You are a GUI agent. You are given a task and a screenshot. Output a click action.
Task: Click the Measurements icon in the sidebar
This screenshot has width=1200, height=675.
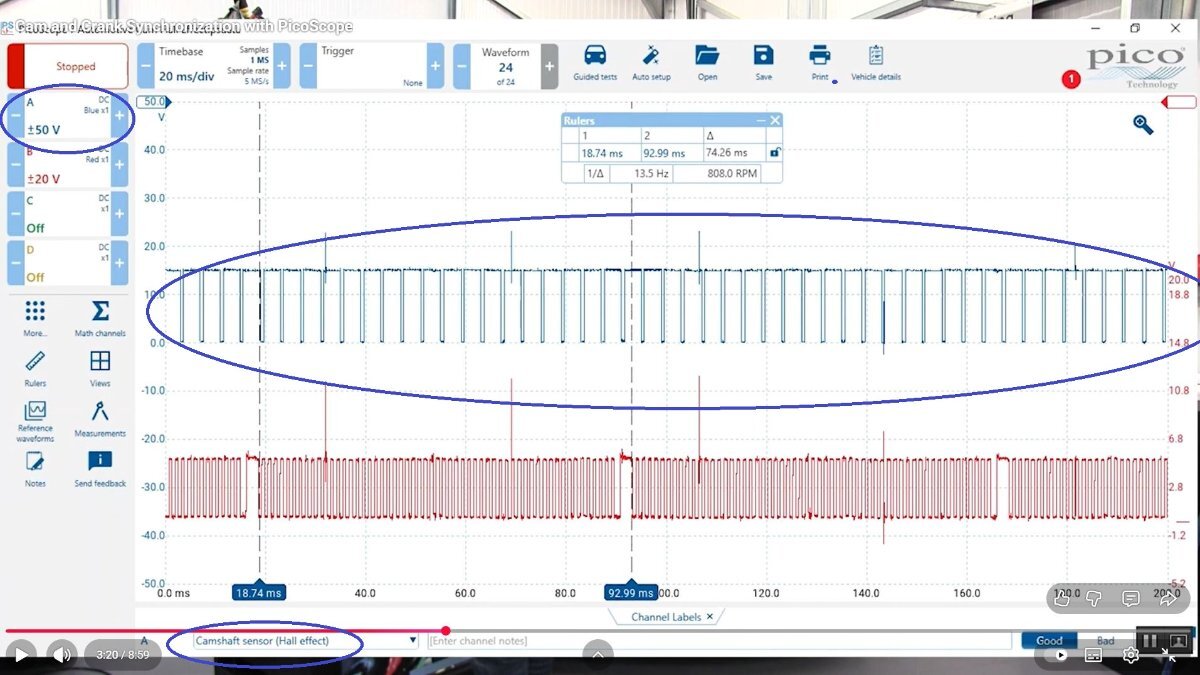pos(100,412)
